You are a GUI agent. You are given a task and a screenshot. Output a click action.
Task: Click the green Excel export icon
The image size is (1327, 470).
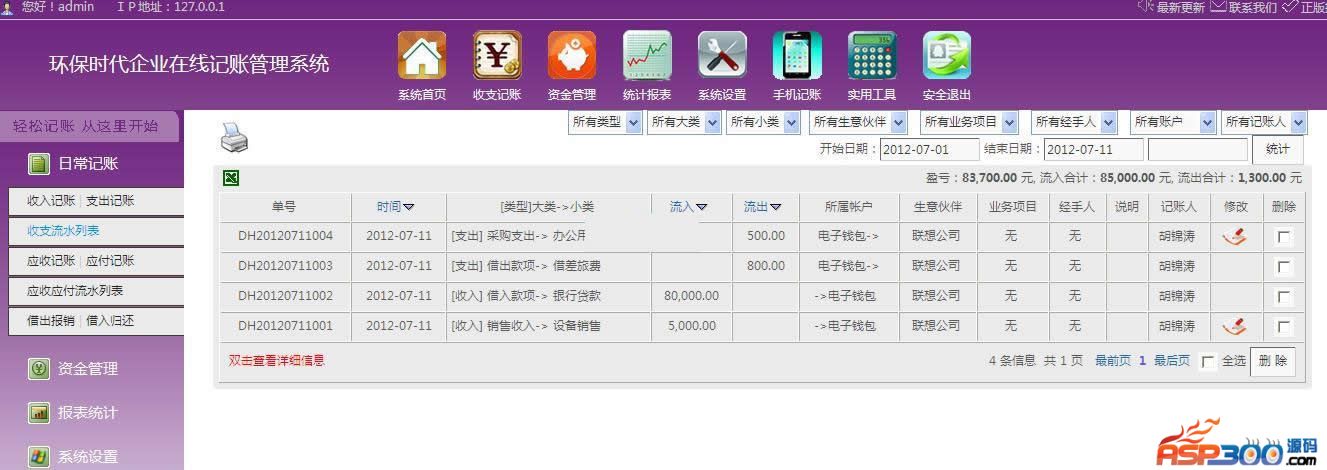(231, 178)
